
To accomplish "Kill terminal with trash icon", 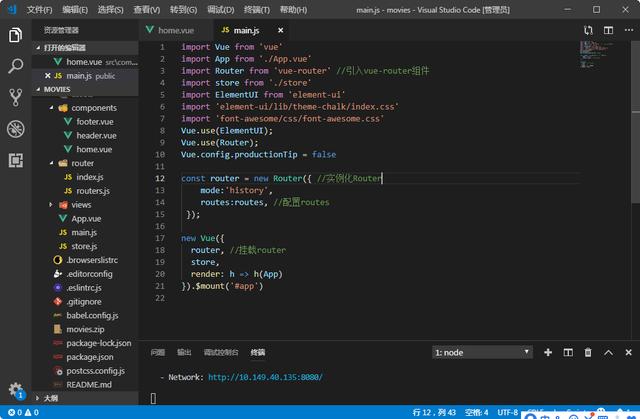I will [x=588, y=352].
